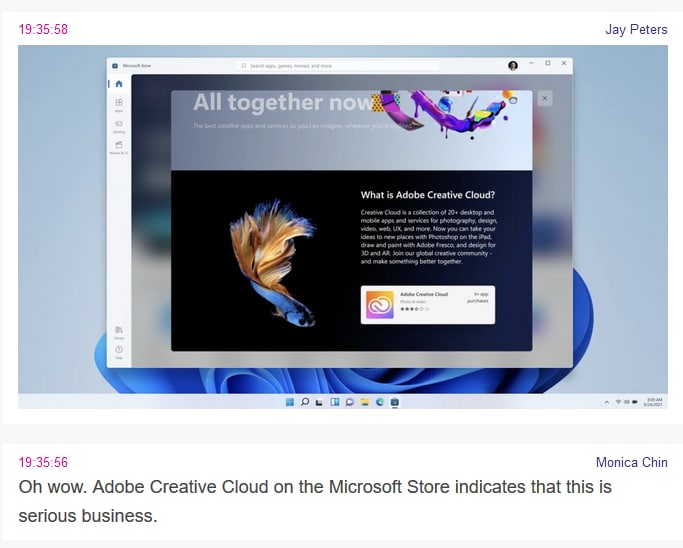Open the Apps section in the sidebar
683x548 pixels.
click(x=119, y=105)
